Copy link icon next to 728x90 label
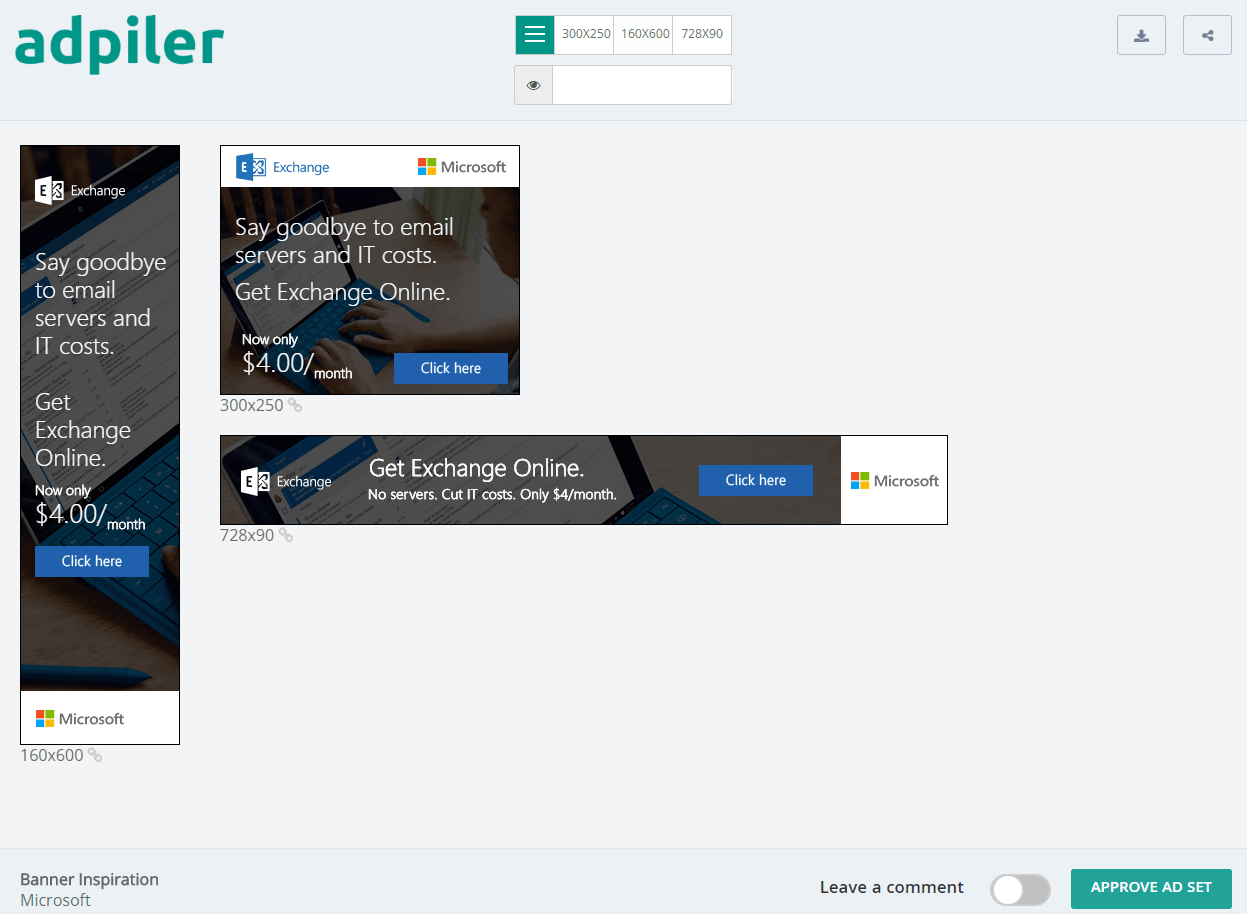Screen dimensions: 1247x914 pos(286,535)
